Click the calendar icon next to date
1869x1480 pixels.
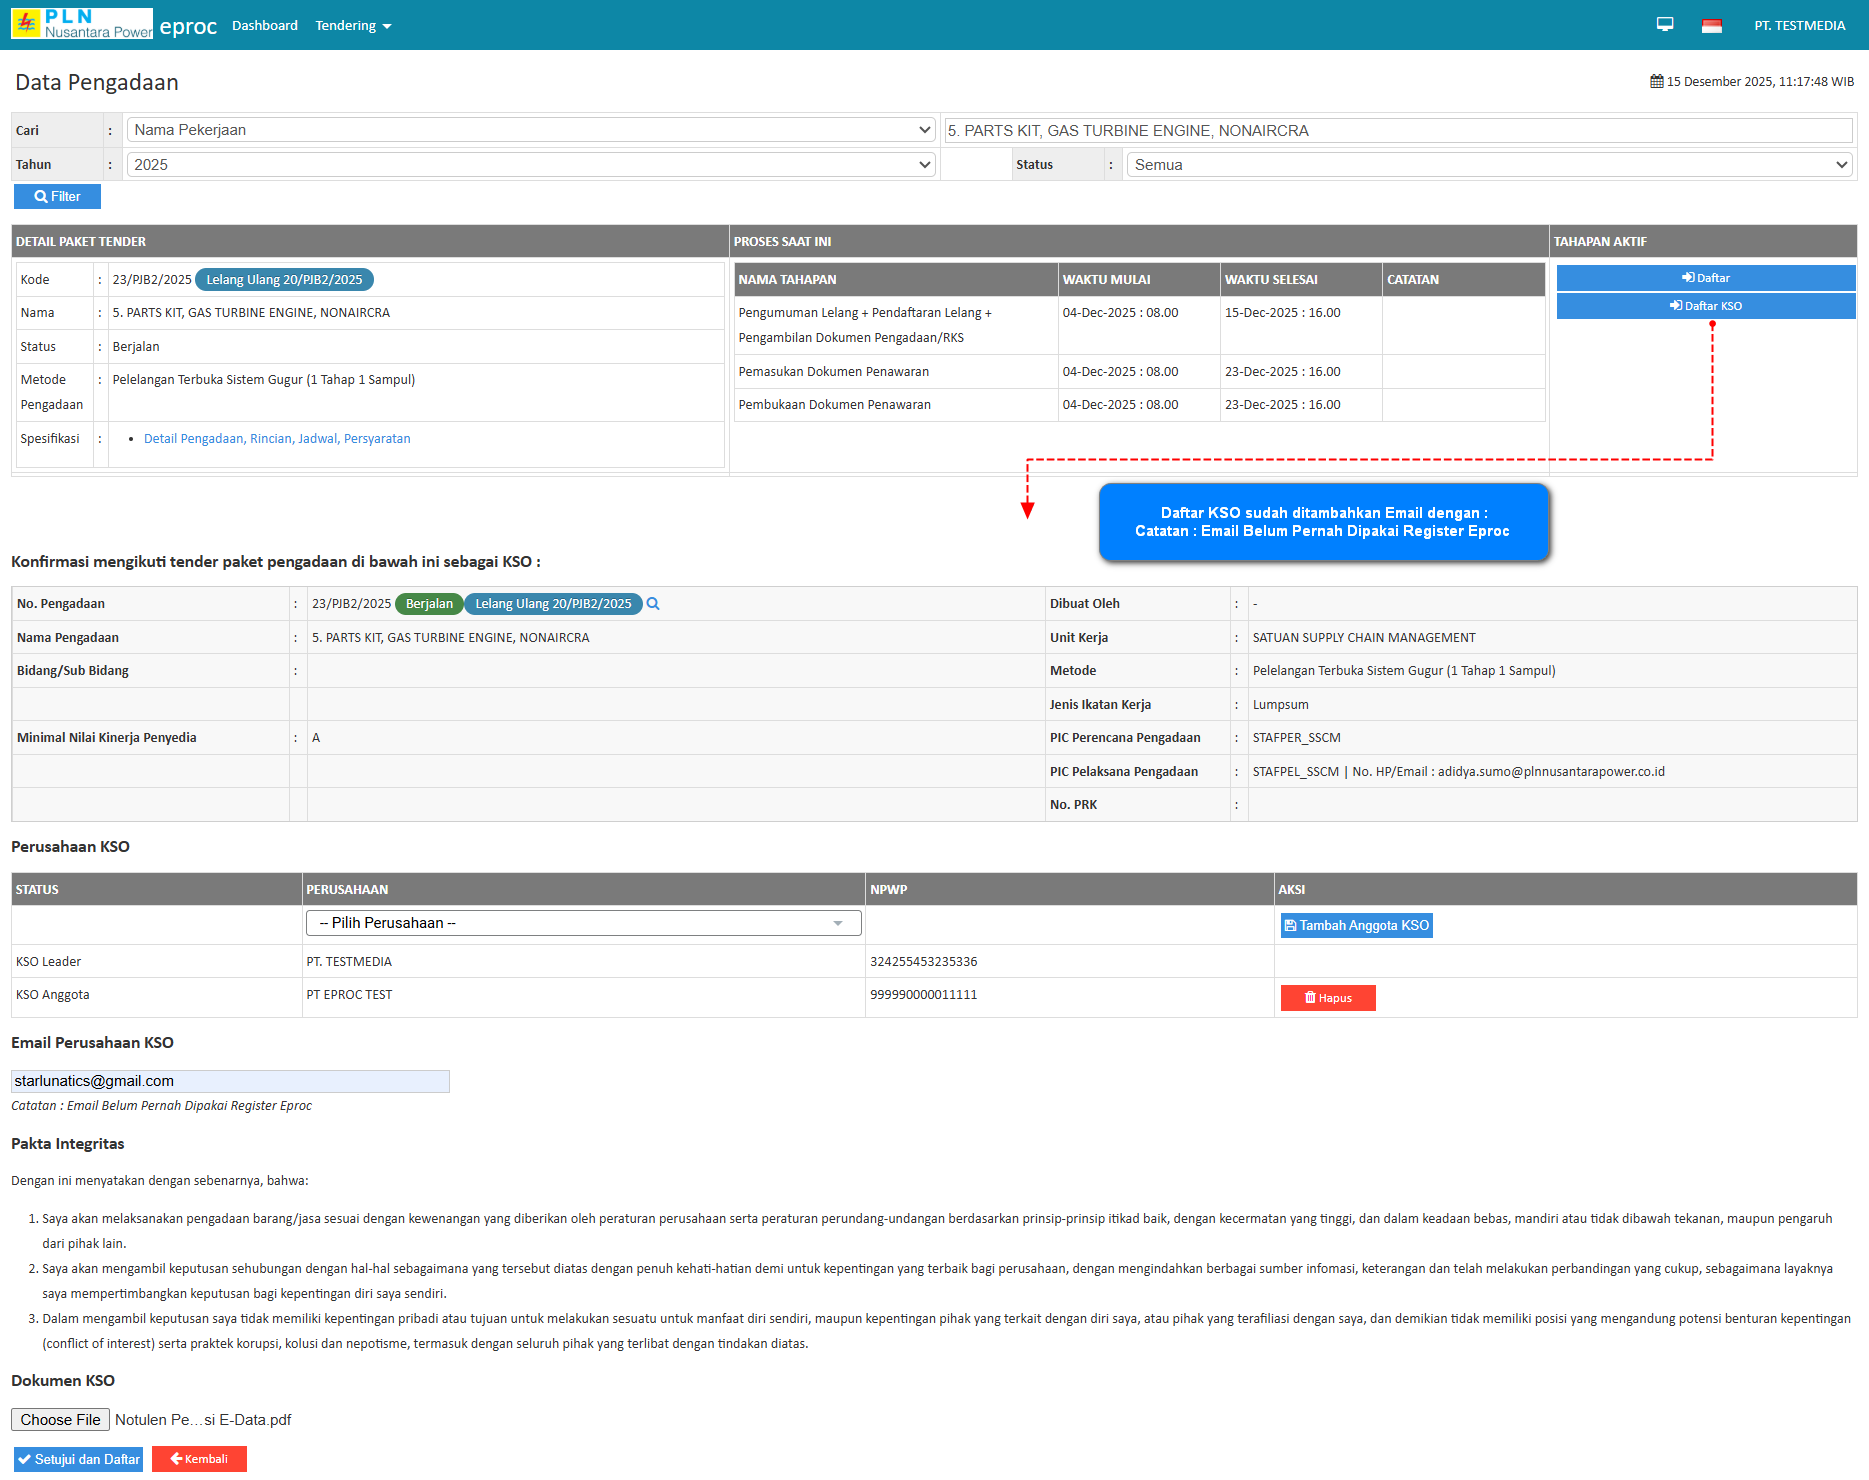tap(1657, 82)
